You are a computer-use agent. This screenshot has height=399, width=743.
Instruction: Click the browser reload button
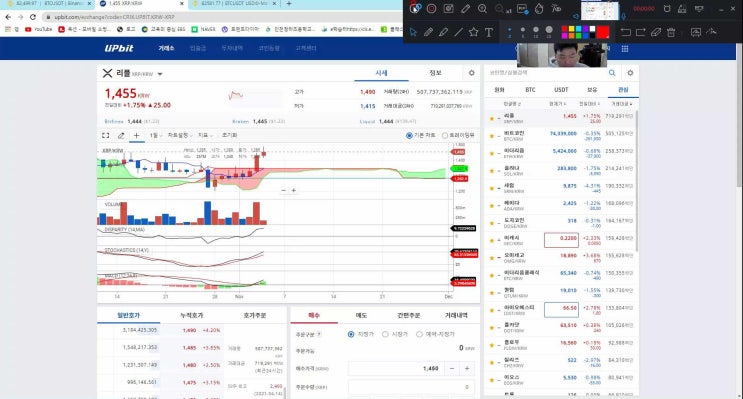tap(33, 17)
